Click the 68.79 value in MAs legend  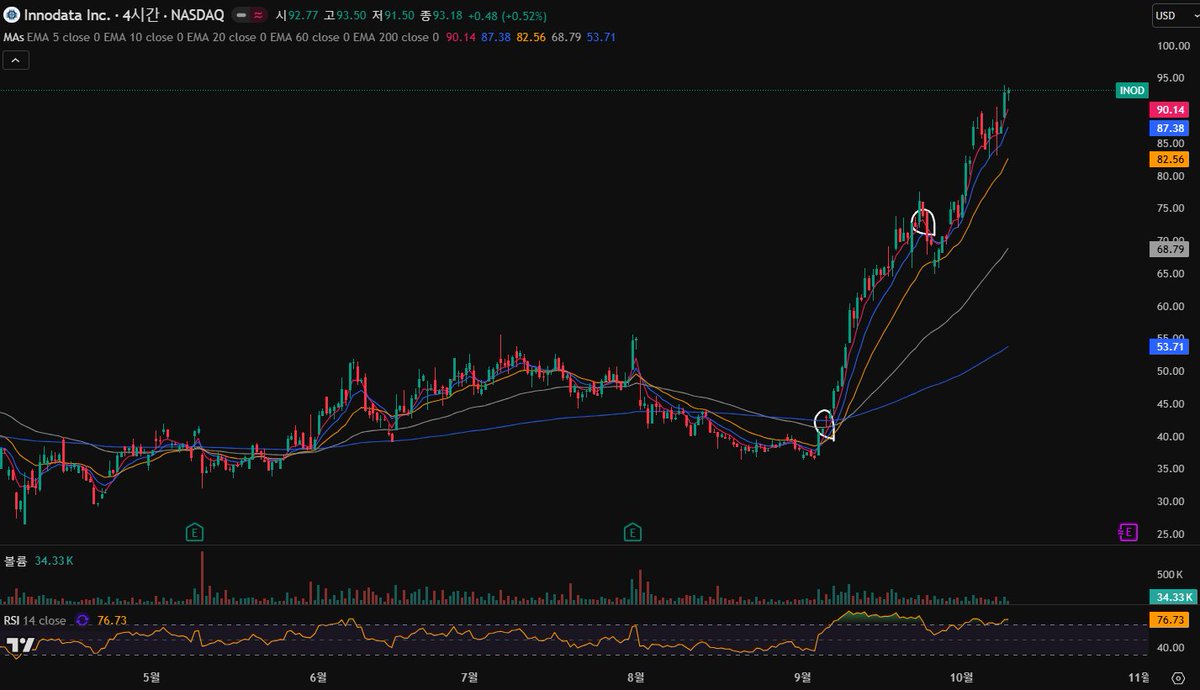(565, 37)
